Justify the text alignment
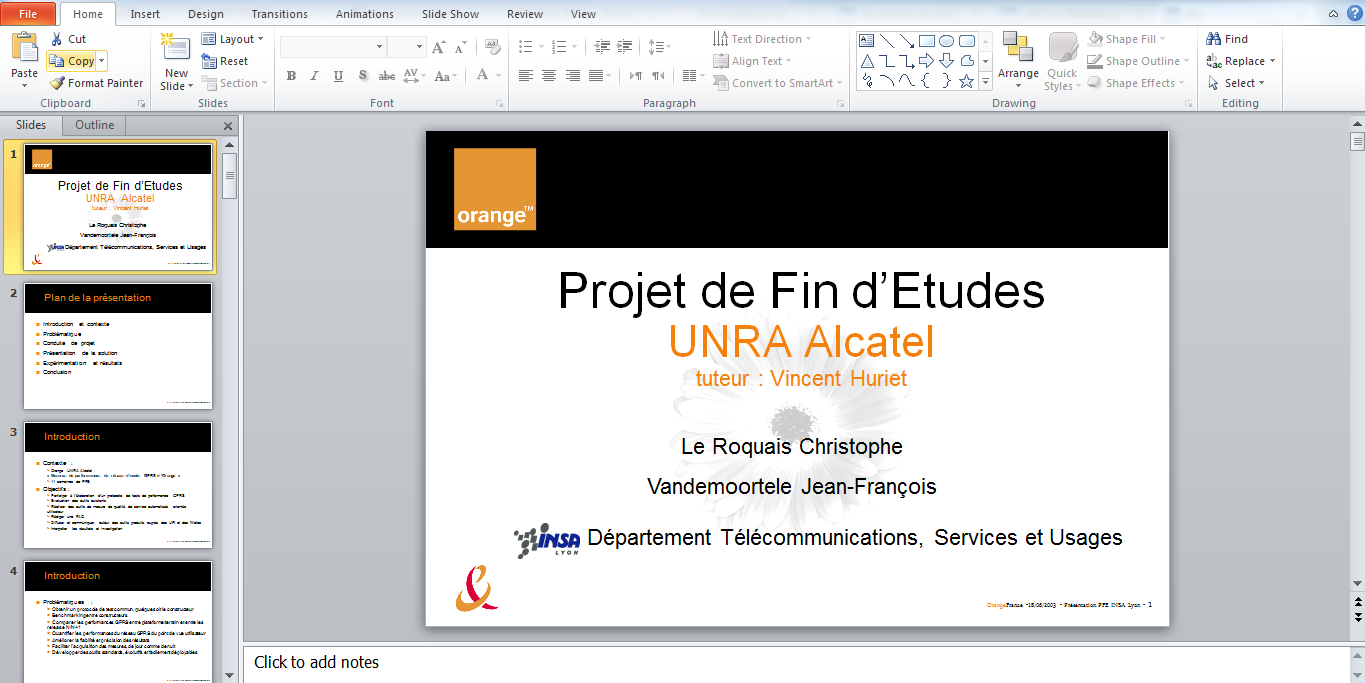This screenshot has height=683, width=1365. click(x=598, y=75)
